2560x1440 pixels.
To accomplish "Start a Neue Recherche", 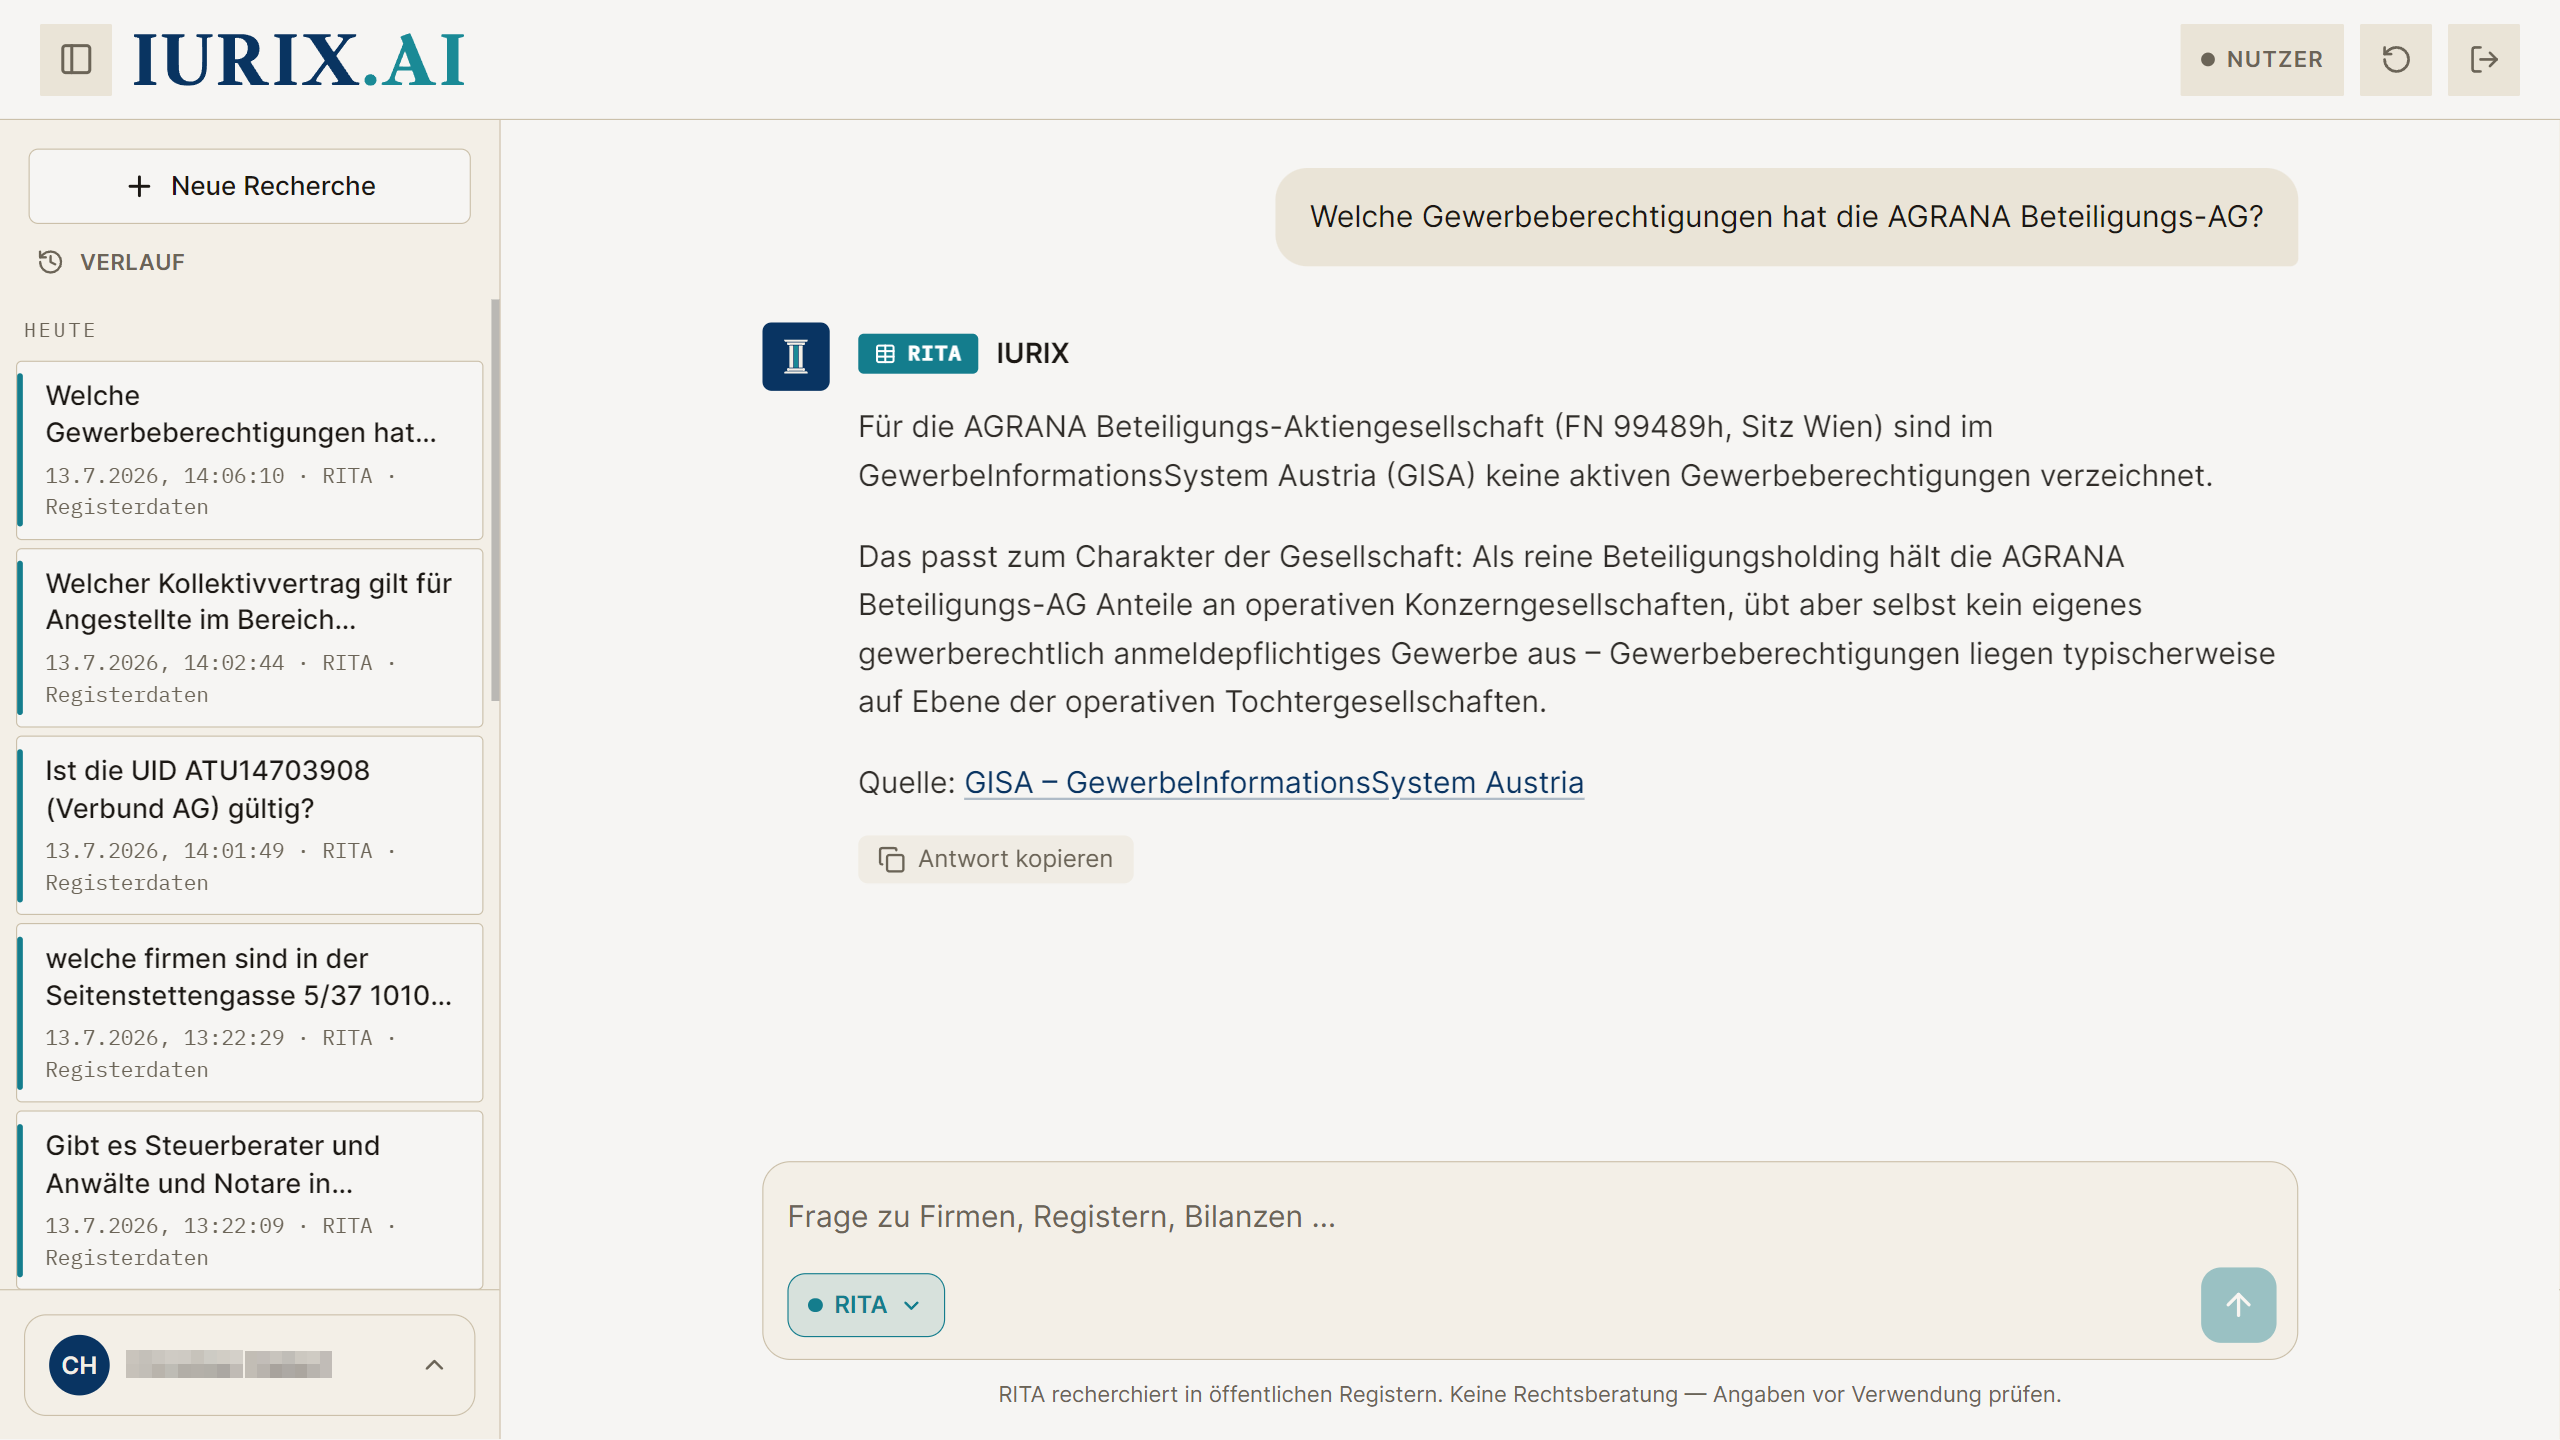I will coord(250,186).
